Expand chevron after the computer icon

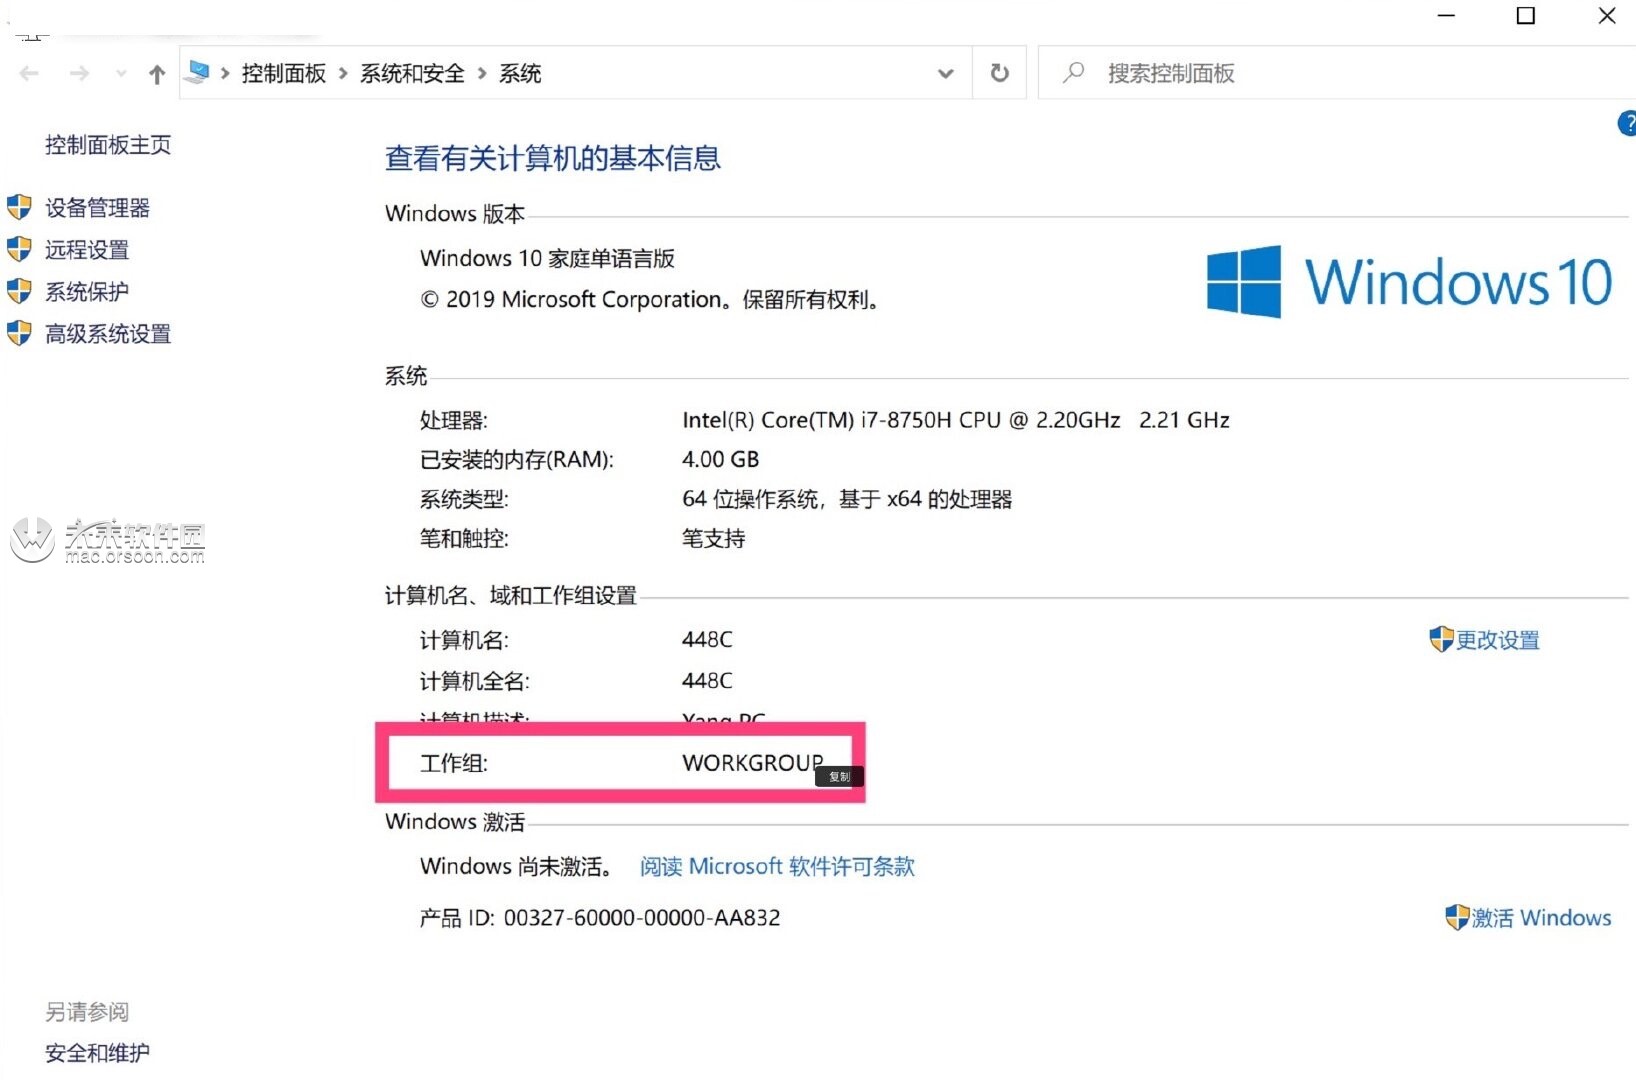225,73
